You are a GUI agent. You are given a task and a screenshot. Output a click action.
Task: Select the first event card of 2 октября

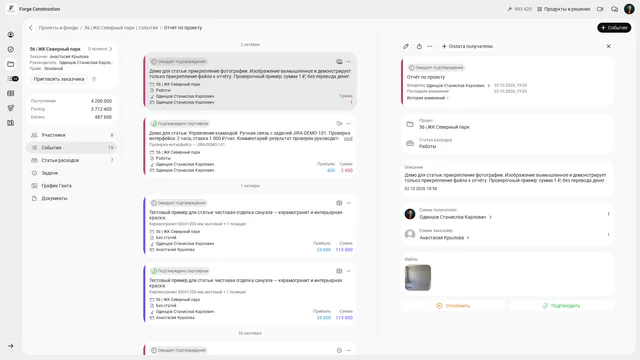pos(250,82)
